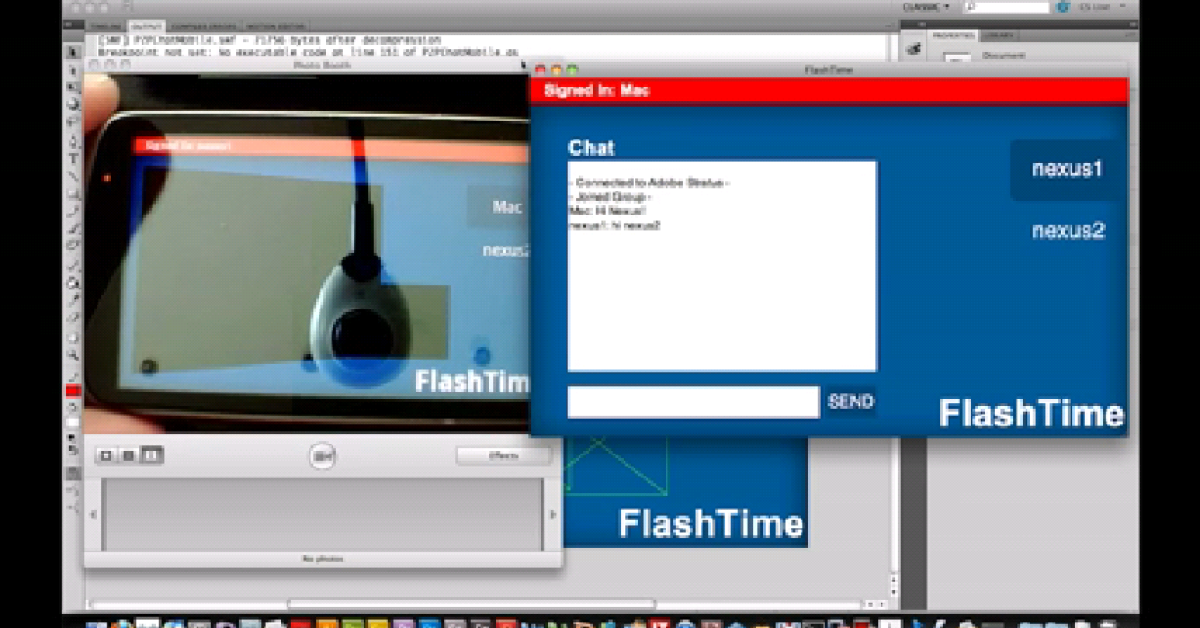Choose 4-up photo mode in Photo Booth
The height and width of the screenshot is (628, 1200).
[128, 456]
